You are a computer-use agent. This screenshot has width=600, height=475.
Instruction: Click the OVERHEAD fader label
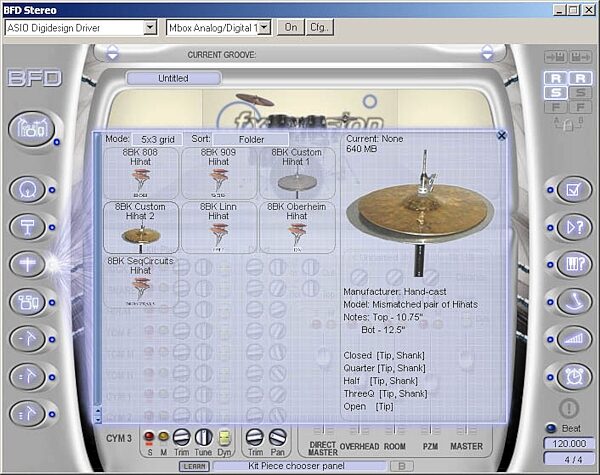pos(359,446)
